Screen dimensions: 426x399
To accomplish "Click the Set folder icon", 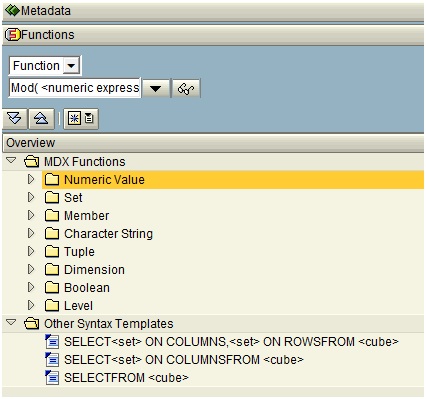I will point(52,198).
